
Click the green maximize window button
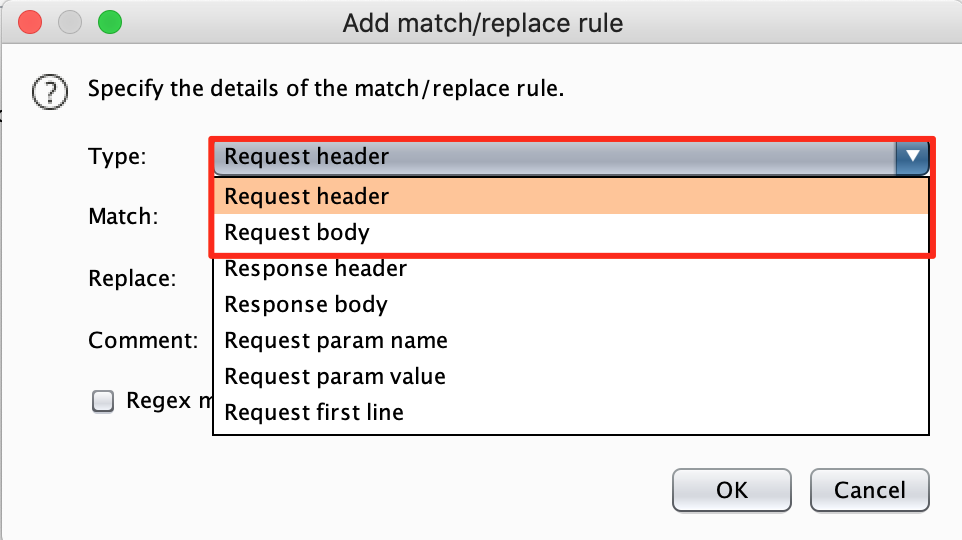[x=109, y=21]
